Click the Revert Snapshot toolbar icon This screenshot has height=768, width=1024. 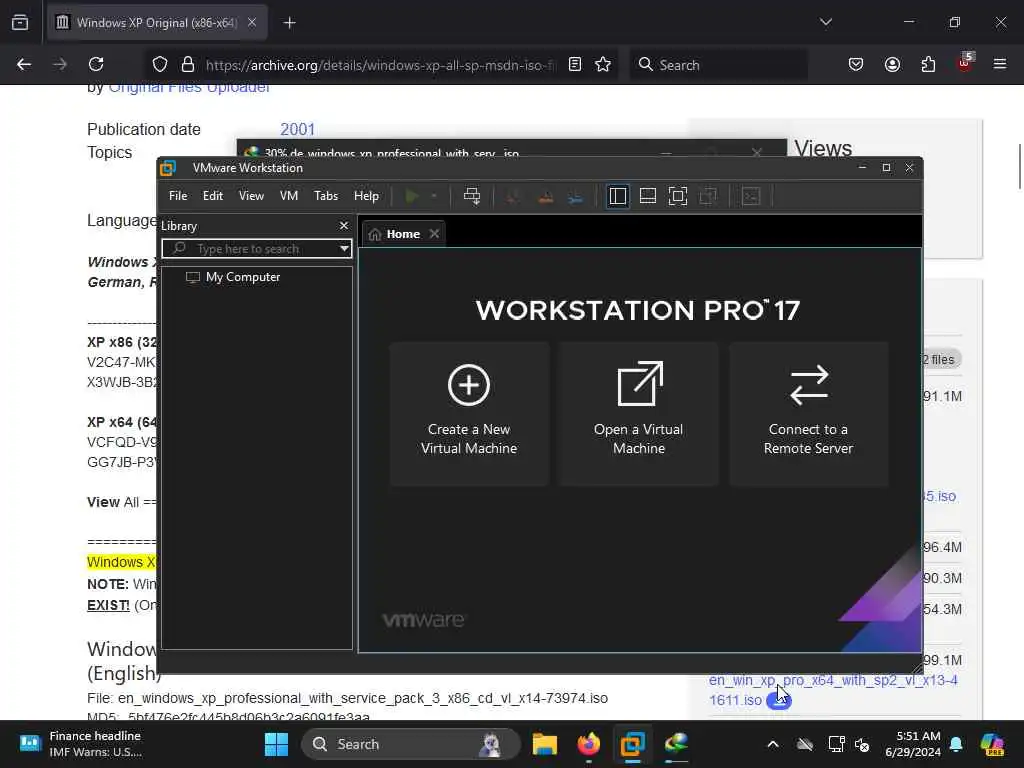point(545,197)
